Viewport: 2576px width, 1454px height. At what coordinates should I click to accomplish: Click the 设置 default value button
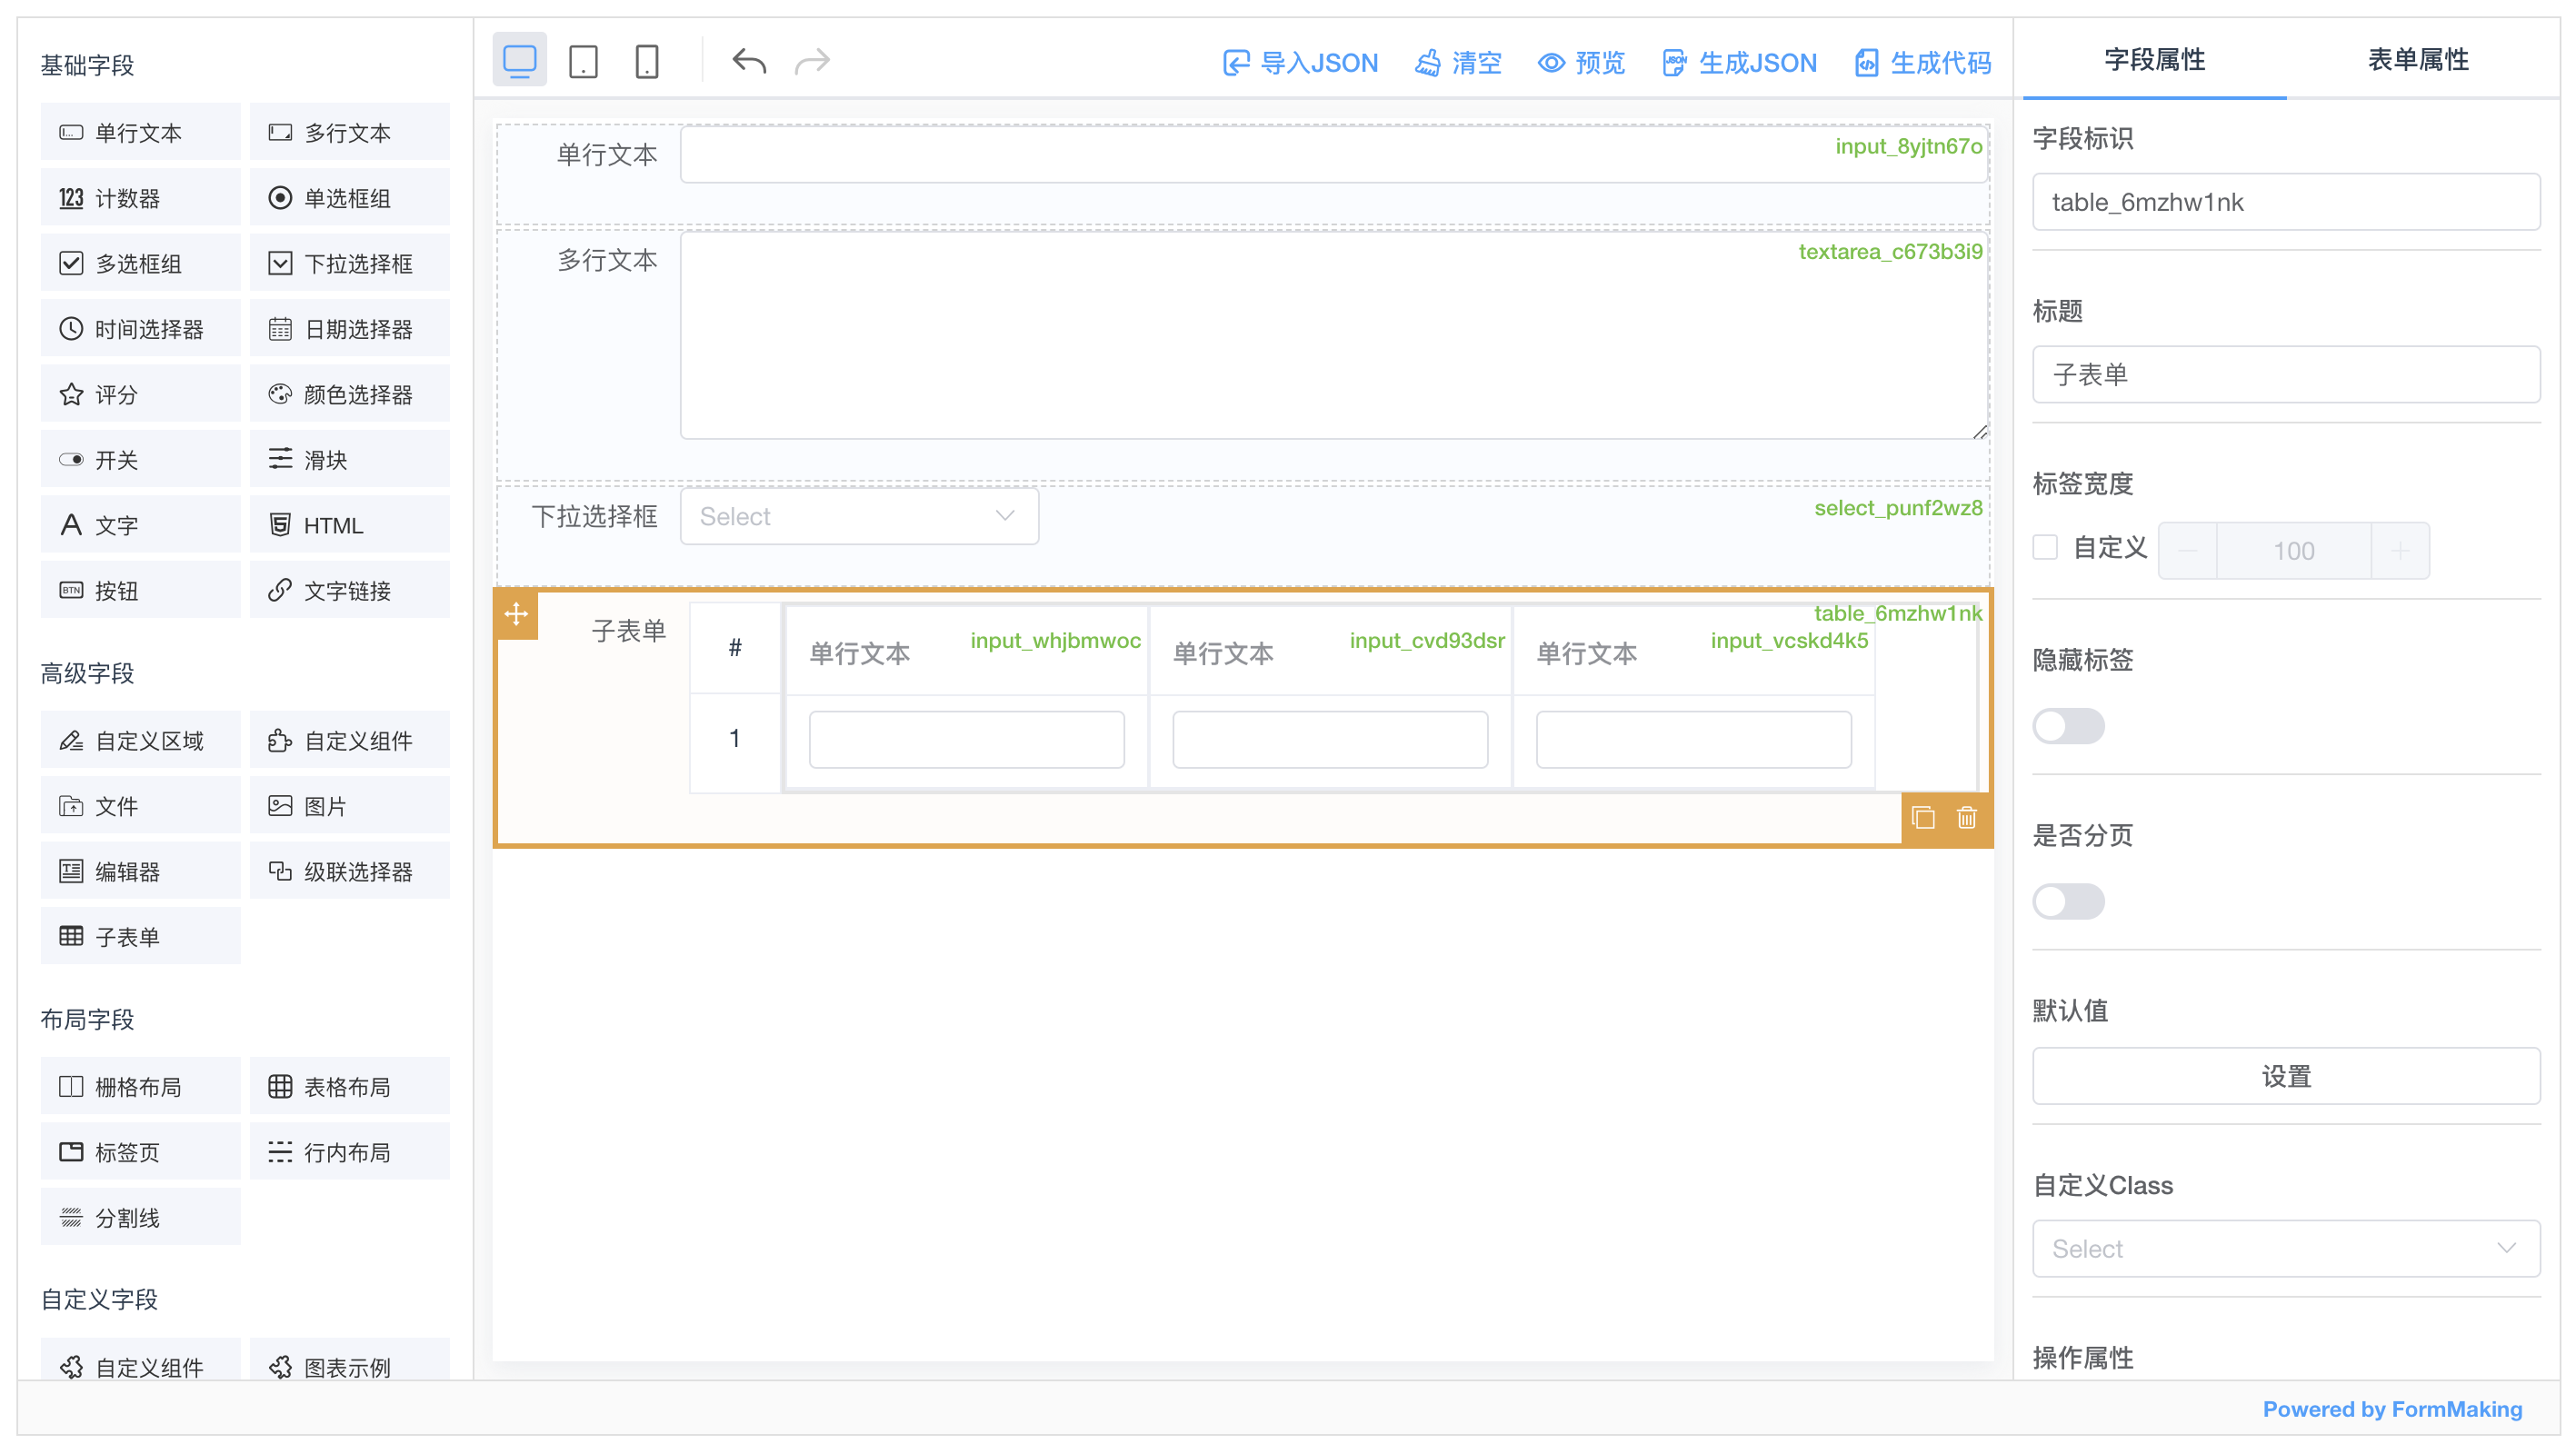(x=2285, y=1076)
